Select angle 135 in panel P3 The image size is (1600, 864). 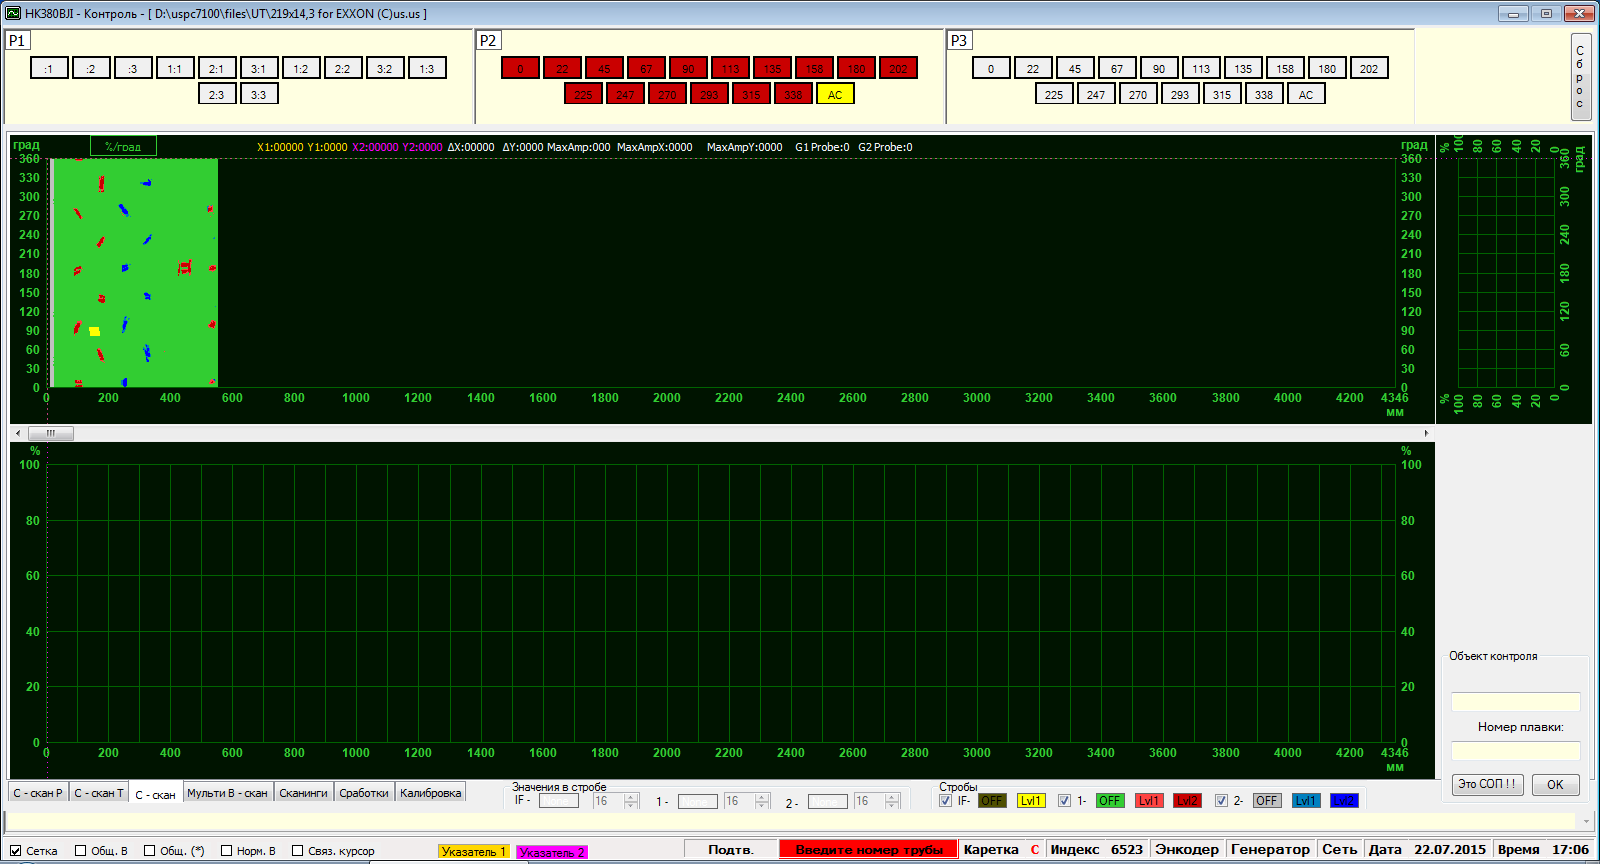click(x=1243, y=68)
